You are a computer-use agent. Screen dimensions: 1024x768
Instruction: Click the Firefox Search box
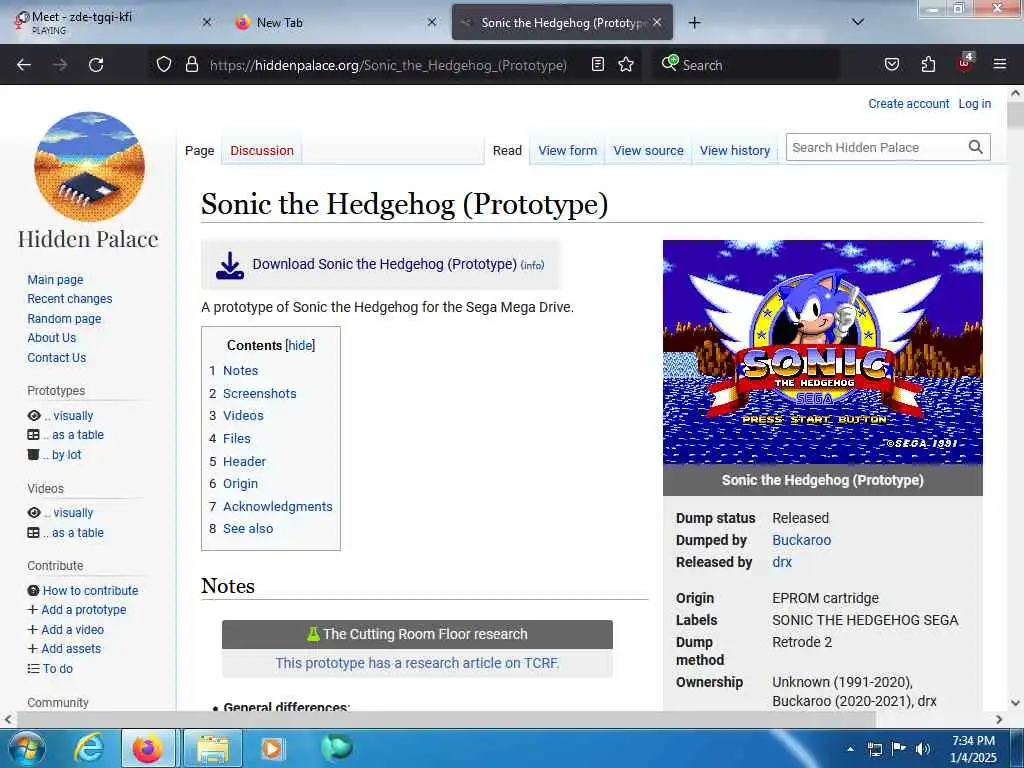[x=744, y=65]
